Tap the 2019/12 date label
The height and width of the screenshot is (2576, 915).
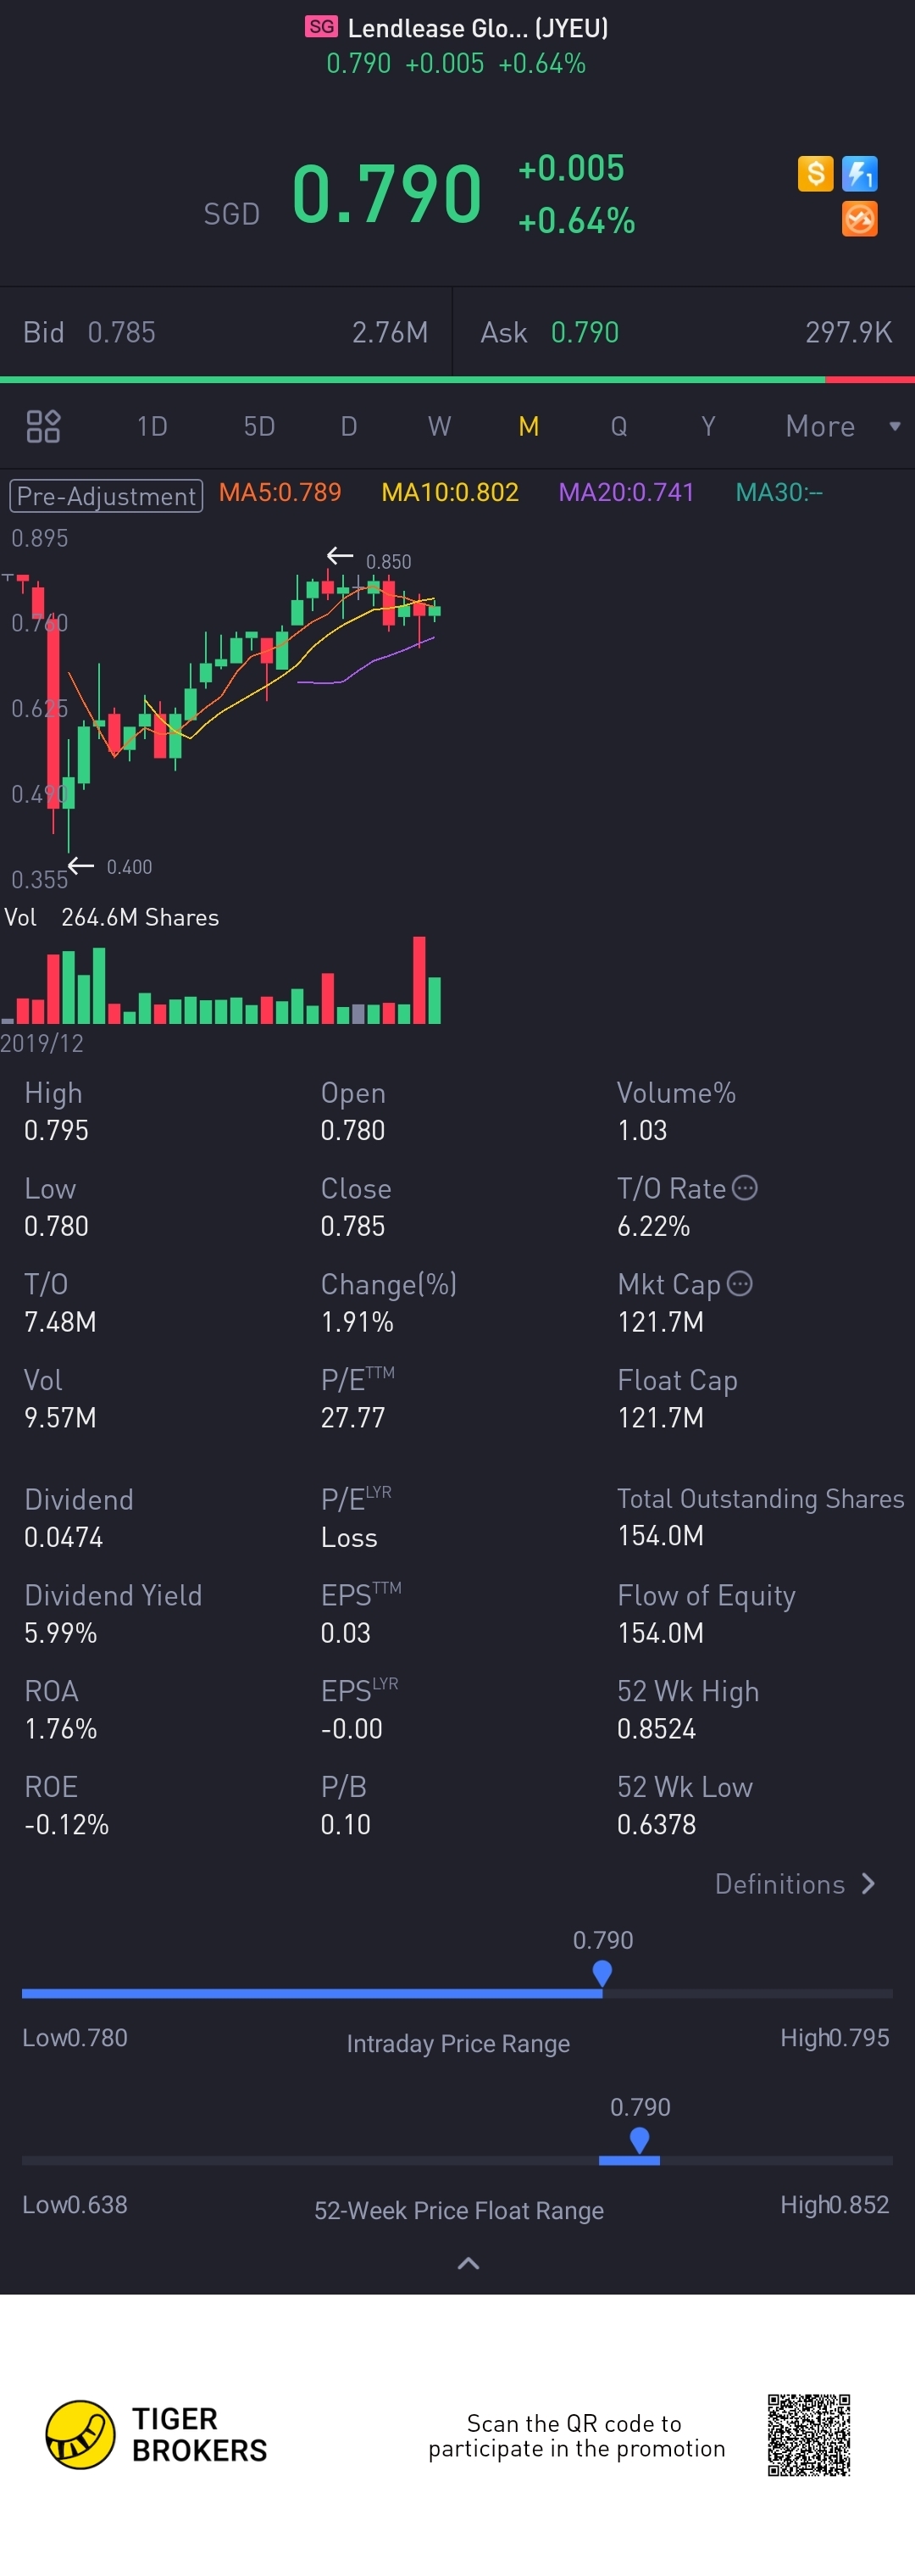(x=42, y=1043)
